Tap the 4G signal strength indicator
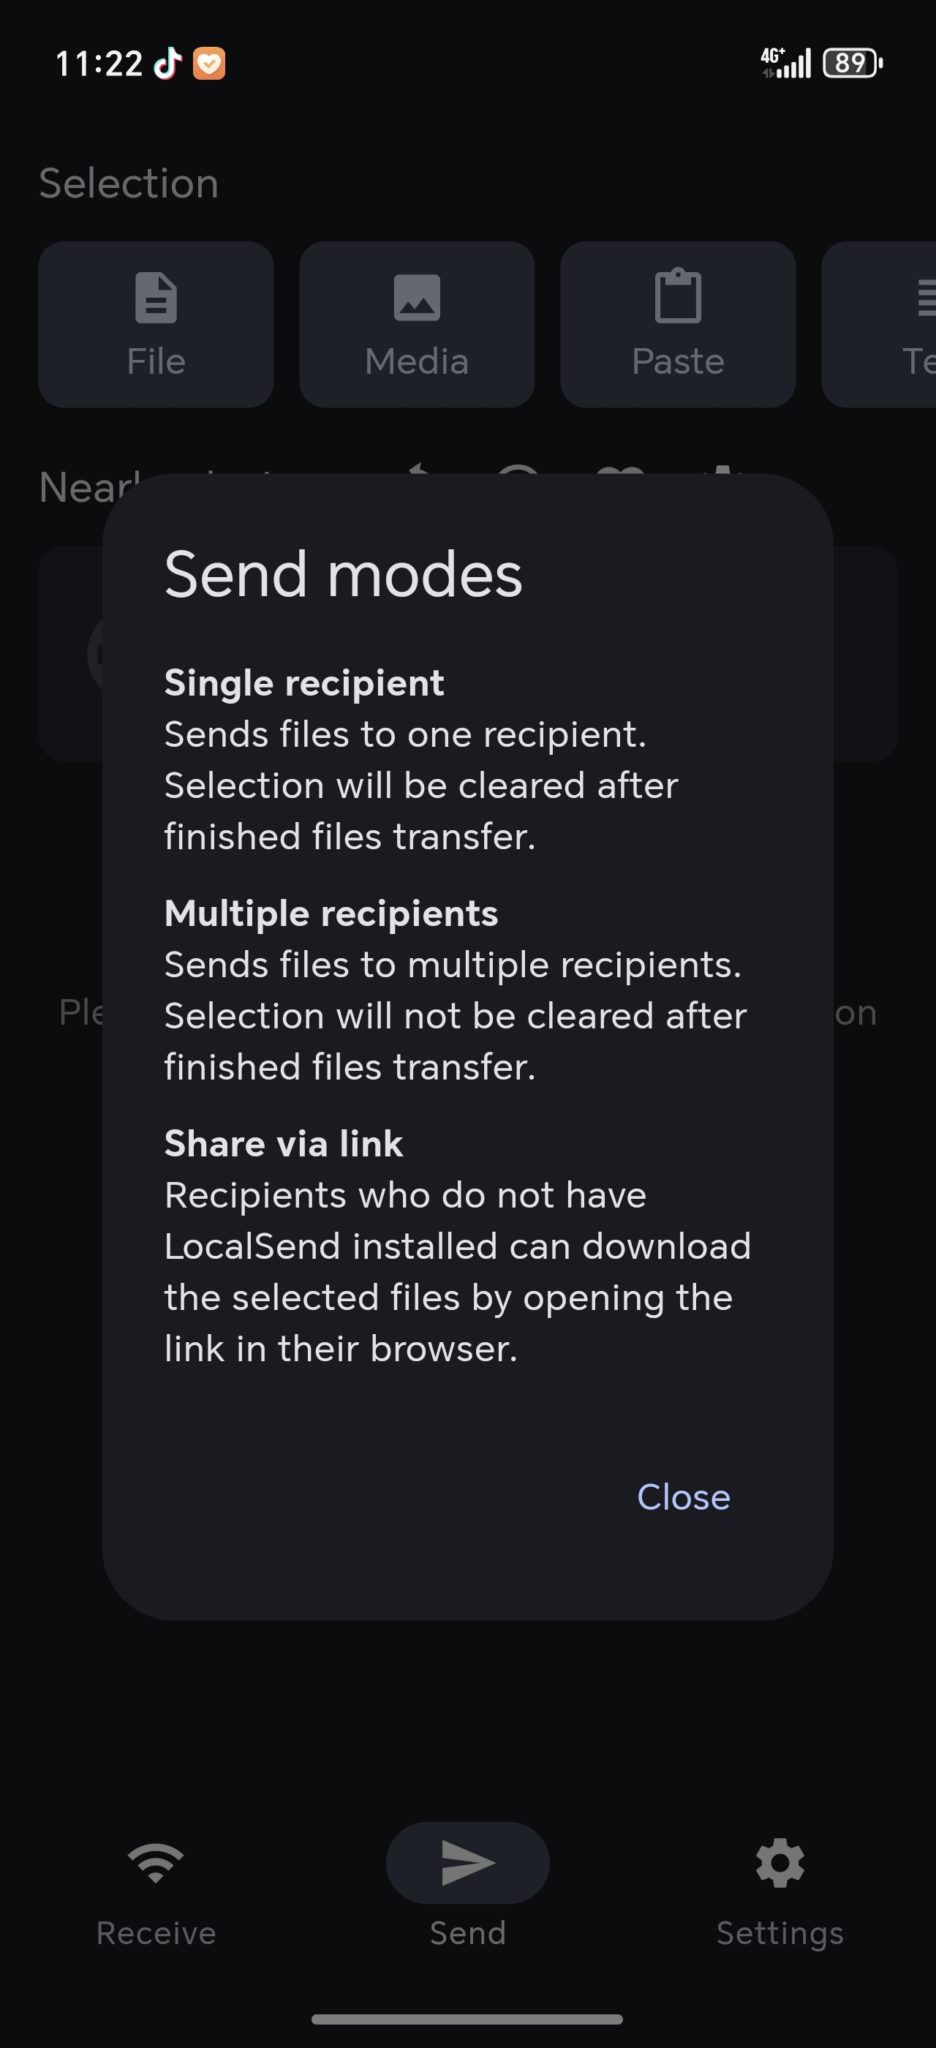This screenshot has height=2048, width=936. (786, 63)
